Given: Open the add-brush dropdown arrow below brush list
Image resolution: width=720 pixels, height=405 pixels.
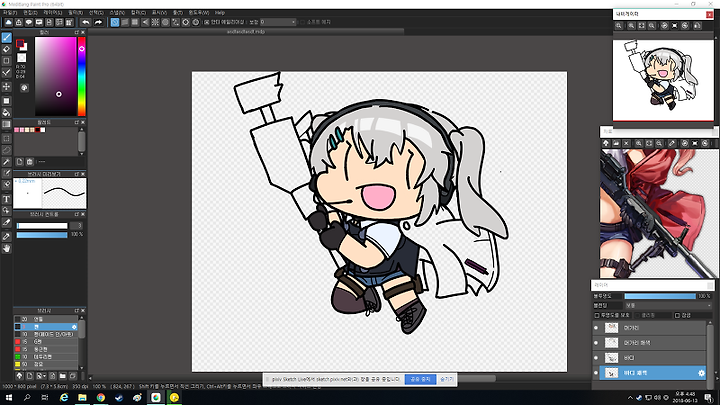Looking at the screenshot, I should (45, 377).
